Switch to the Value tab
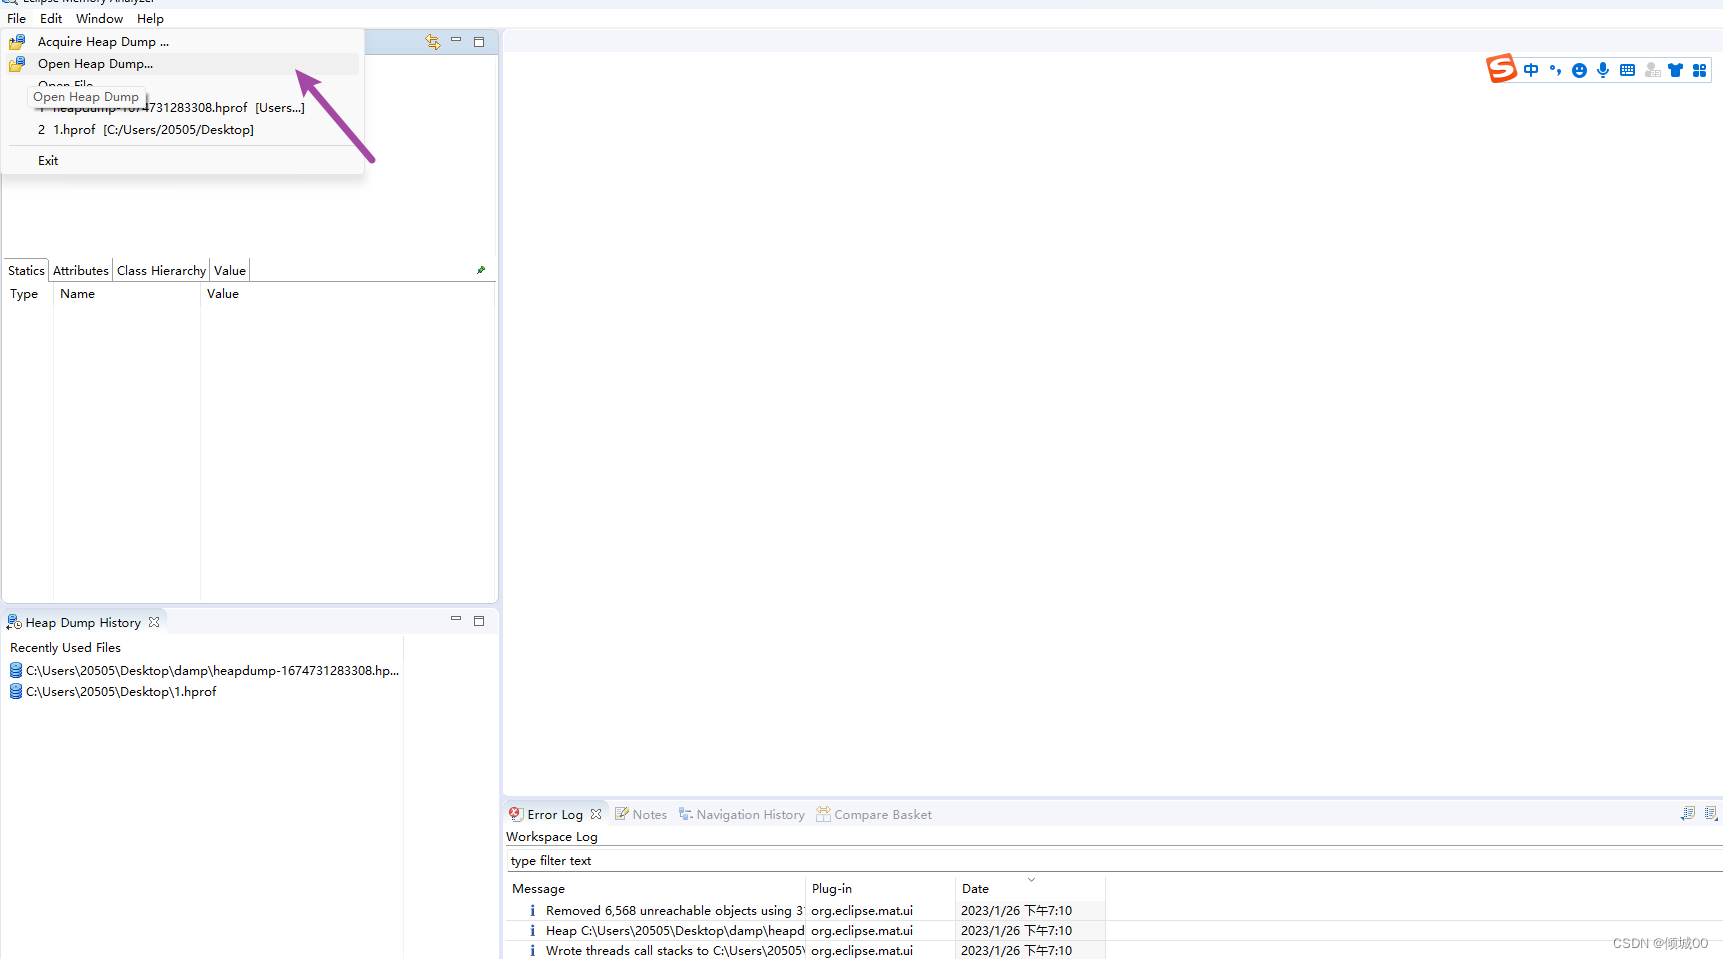The height and width of the screenshot is (959, 1723). [x=230, y=271]
